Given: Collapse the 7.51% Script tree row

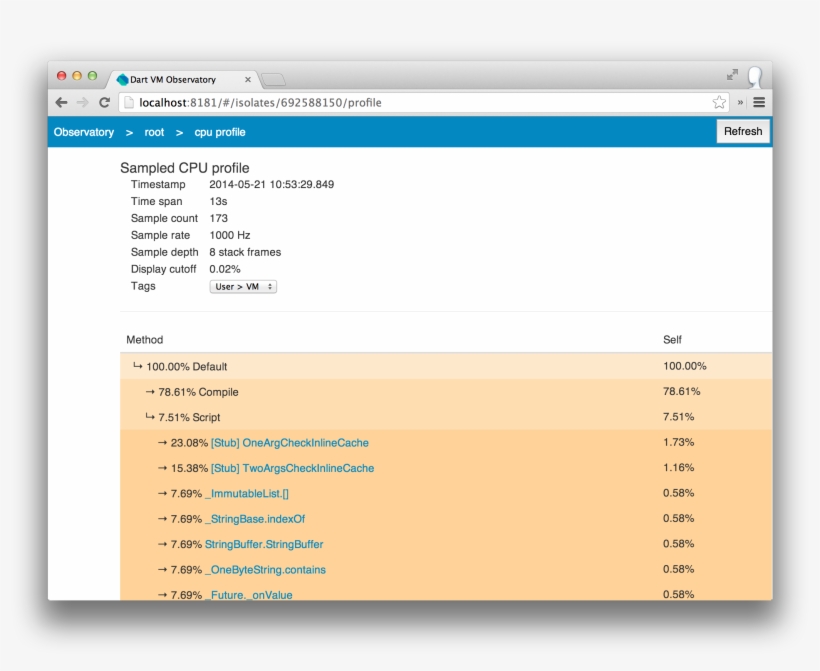Looking at the screenshot, I should [x=150, y=417].
